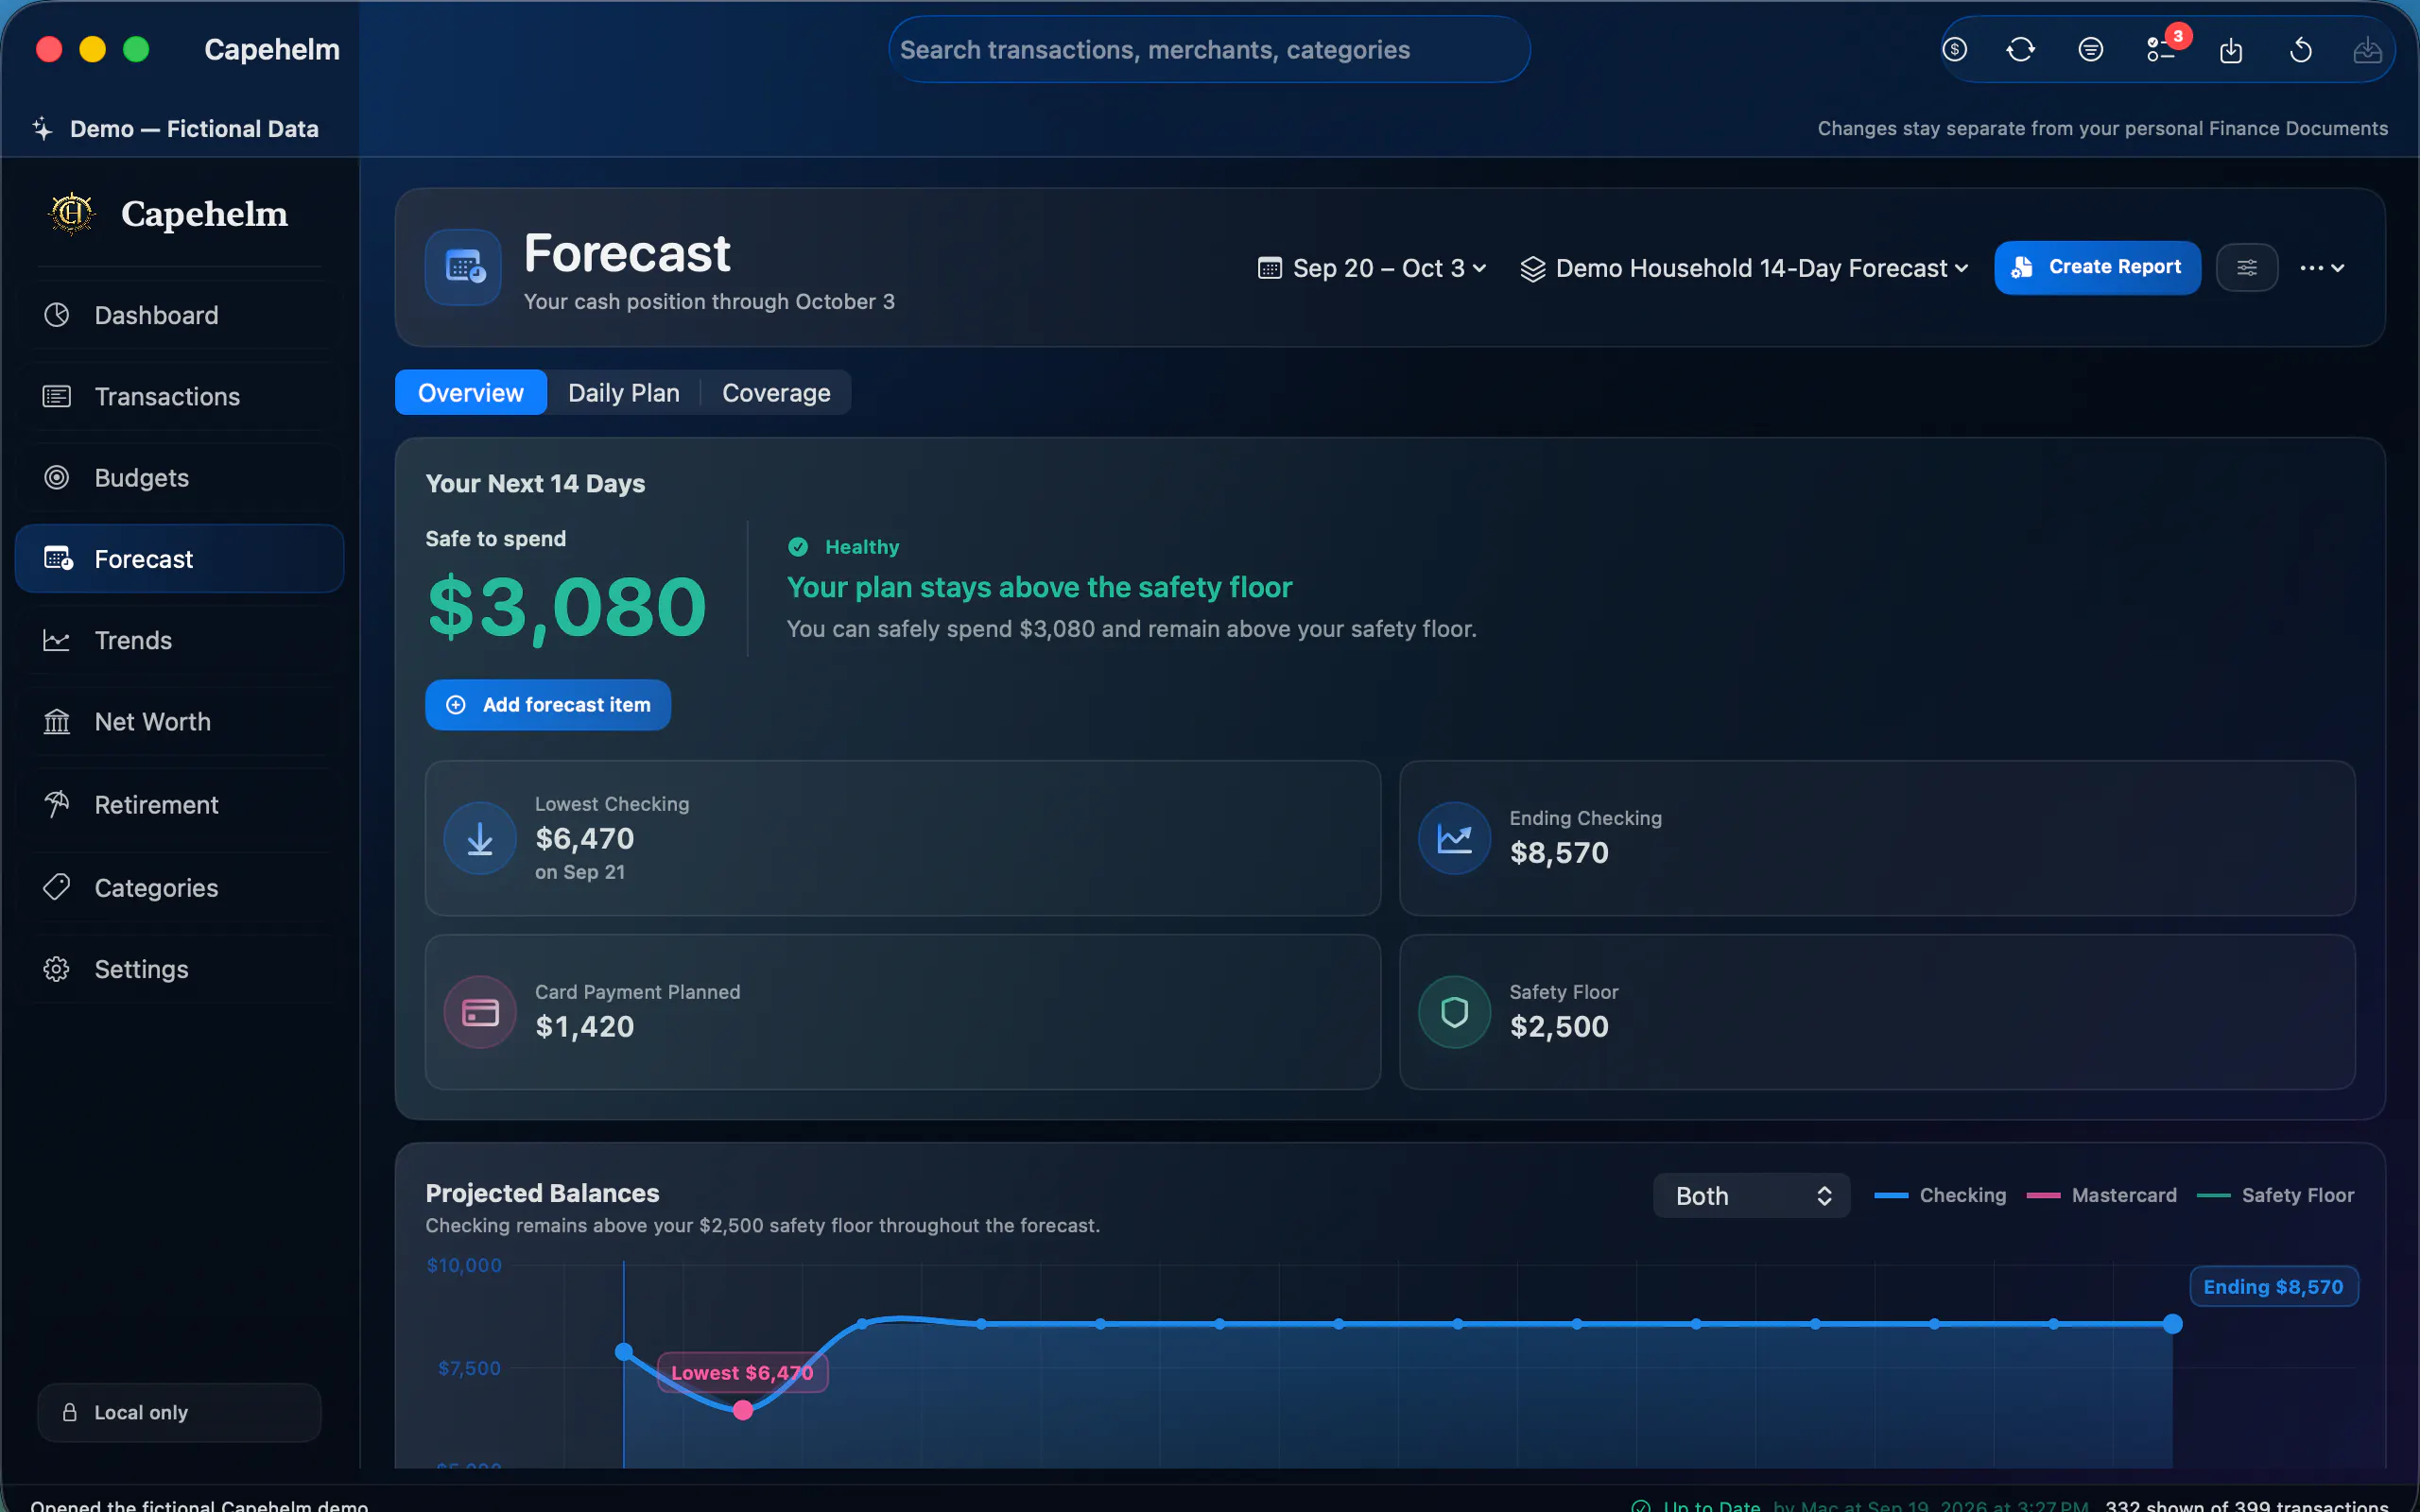
Task: Click the Ending Checking chart icon
Action: point(1454,838)
